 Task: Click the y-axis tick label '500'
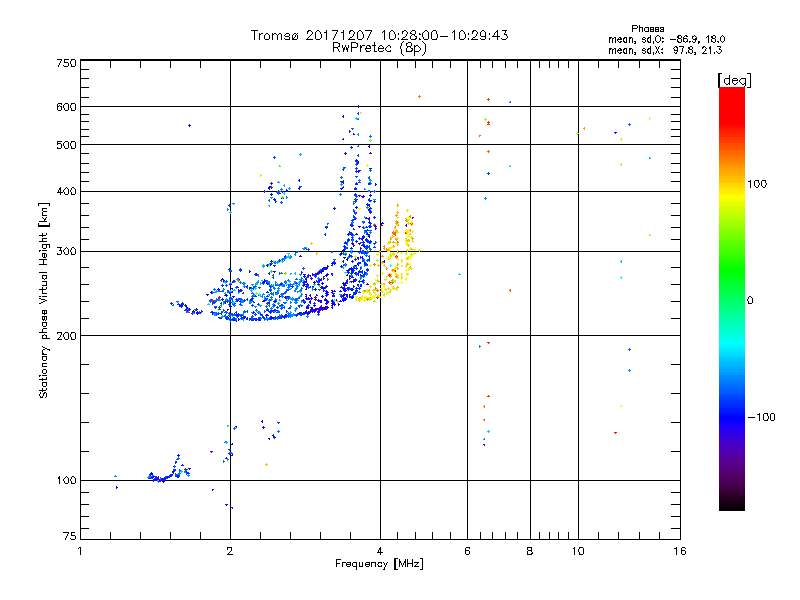click(66, 145)
